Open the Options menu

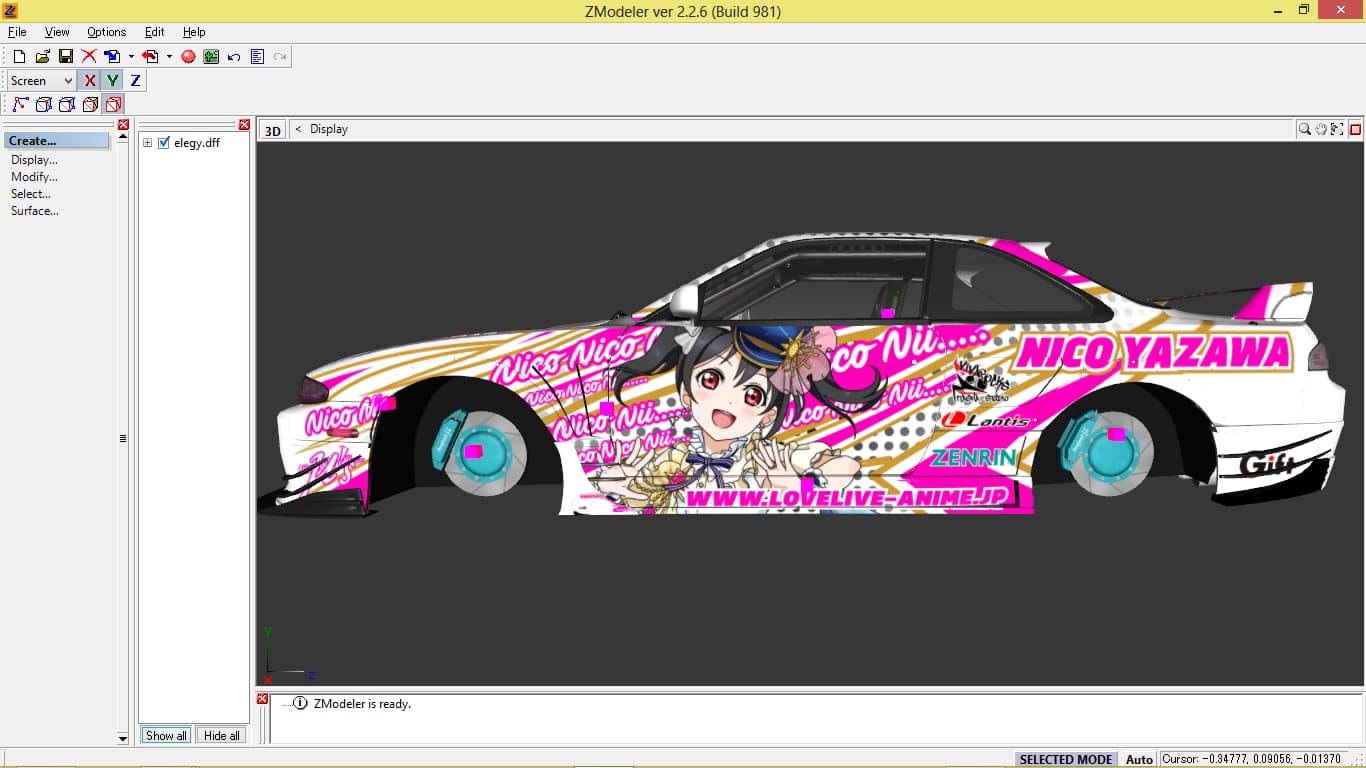click(x=106, y=32)
